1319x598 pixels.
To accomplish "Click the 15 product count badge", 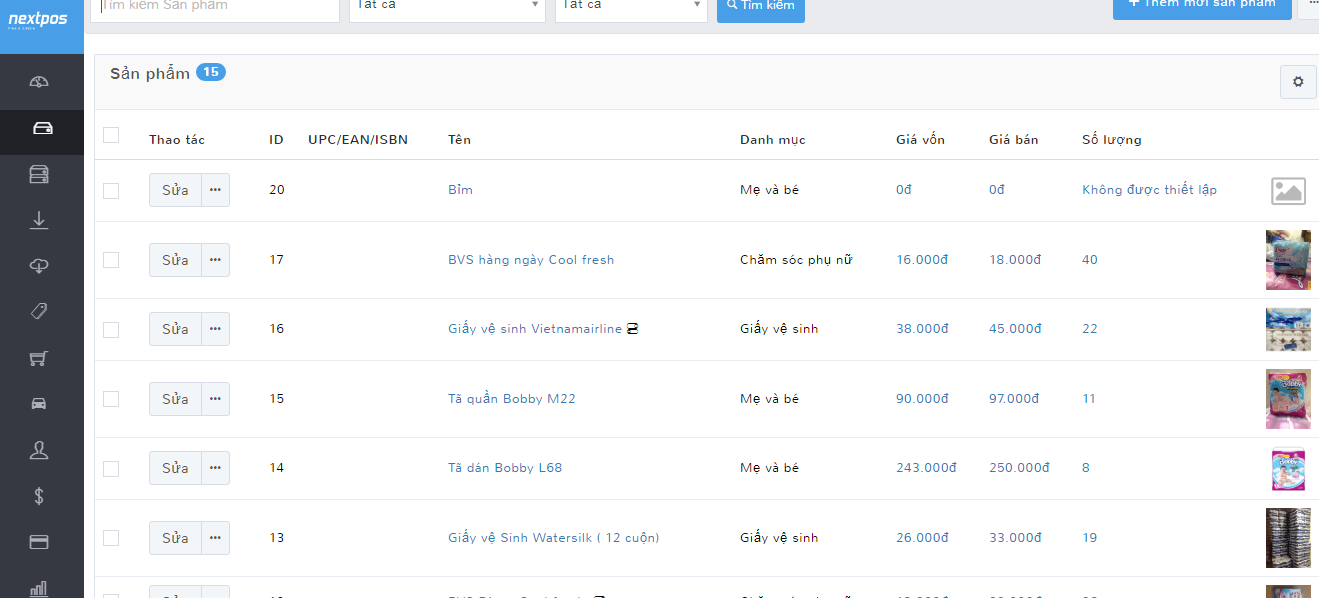I will [211, 72].
